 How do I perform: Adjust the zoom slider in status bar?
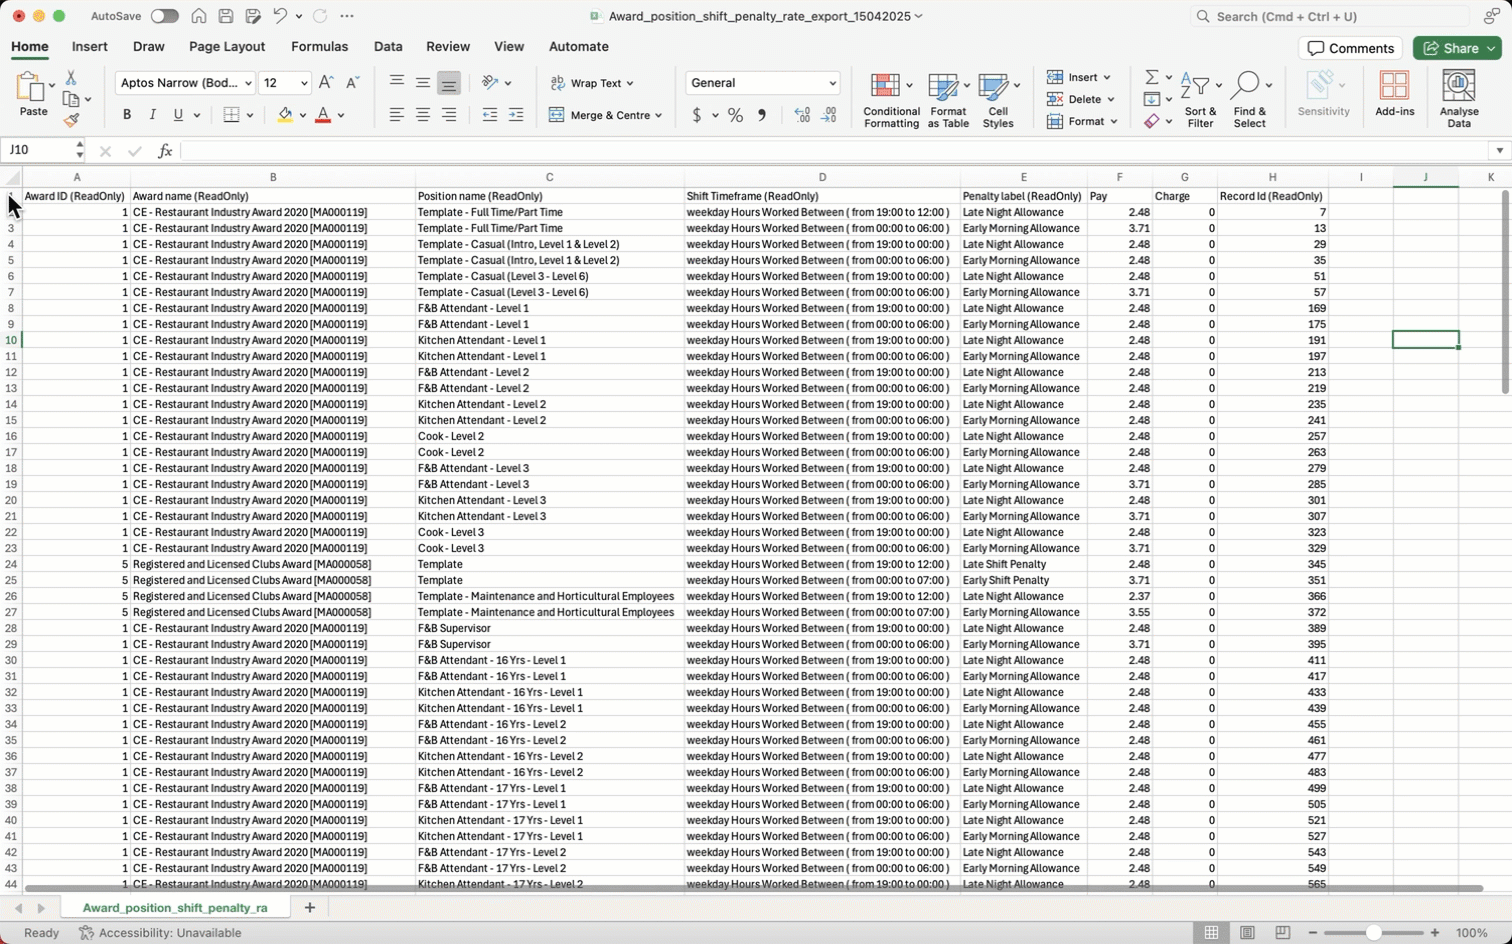pos(1373,932)
